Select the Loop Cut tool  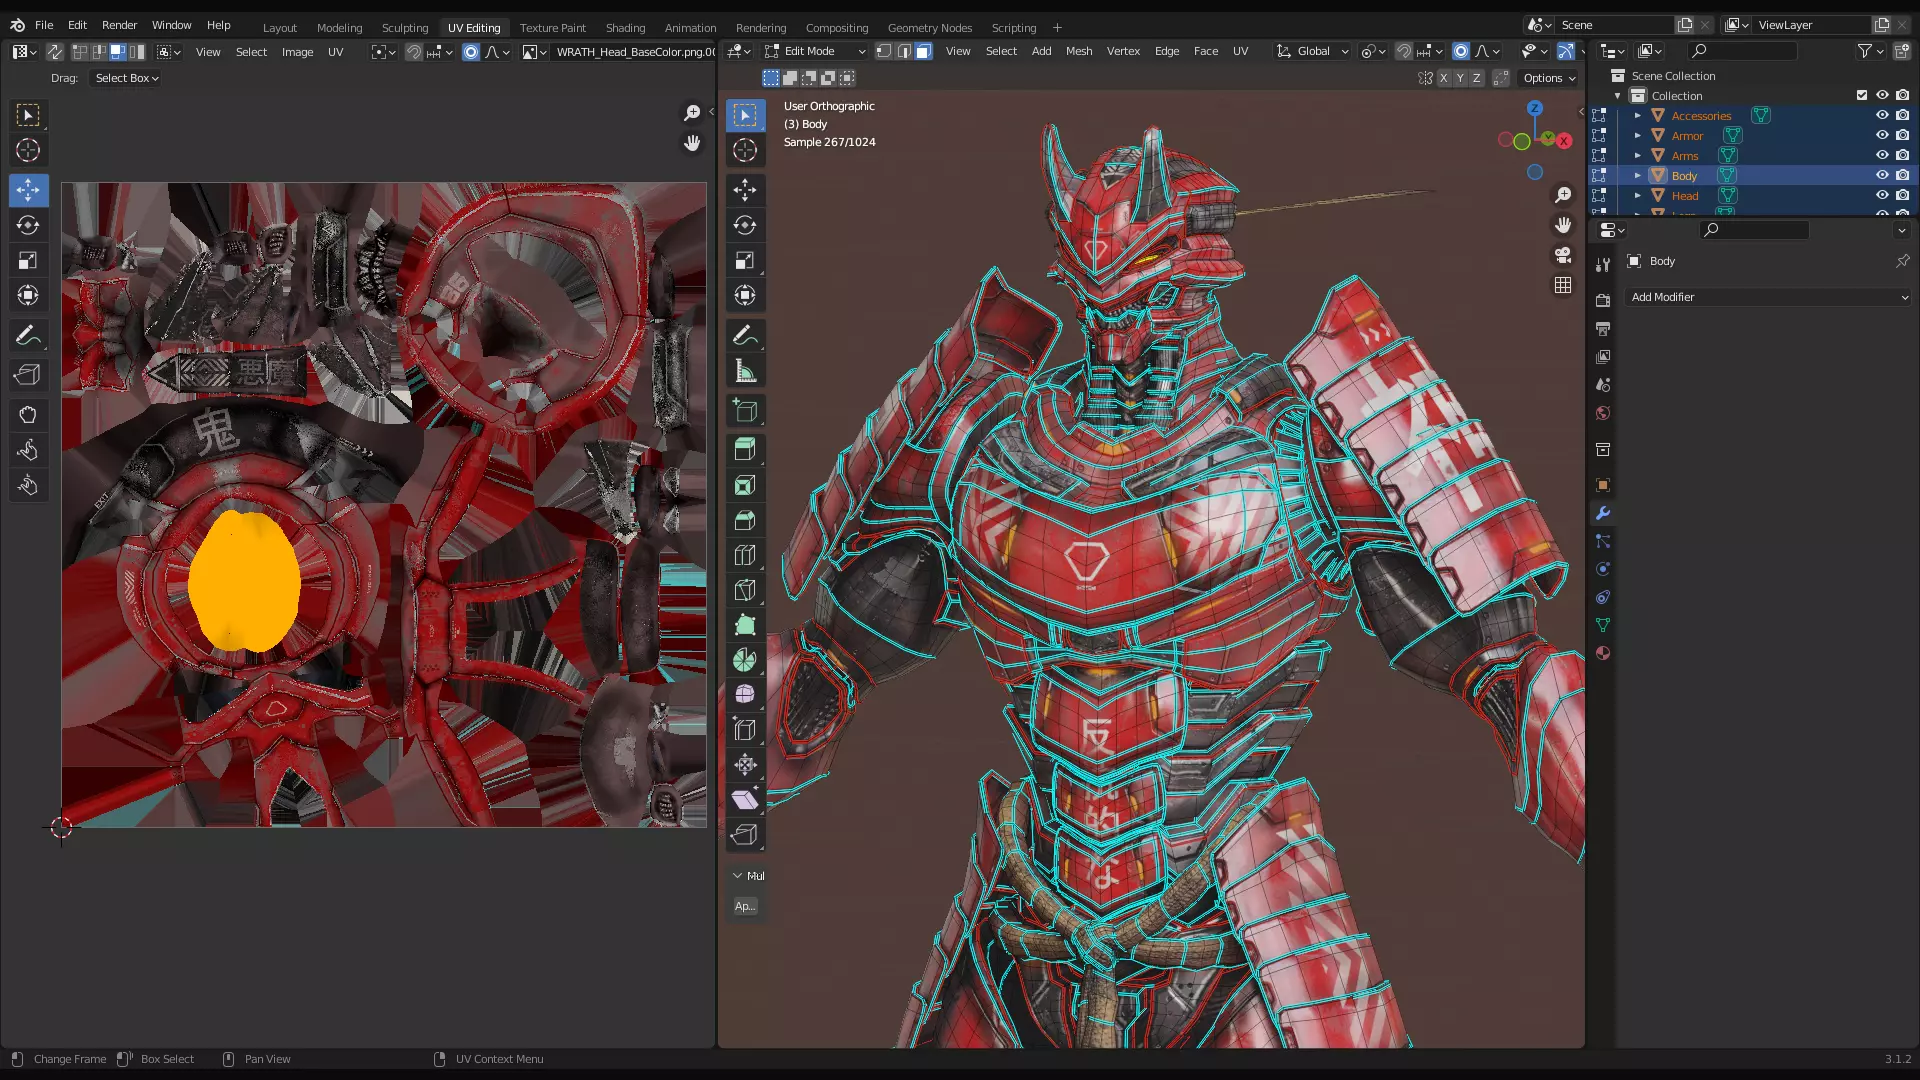tap(745, 555)
